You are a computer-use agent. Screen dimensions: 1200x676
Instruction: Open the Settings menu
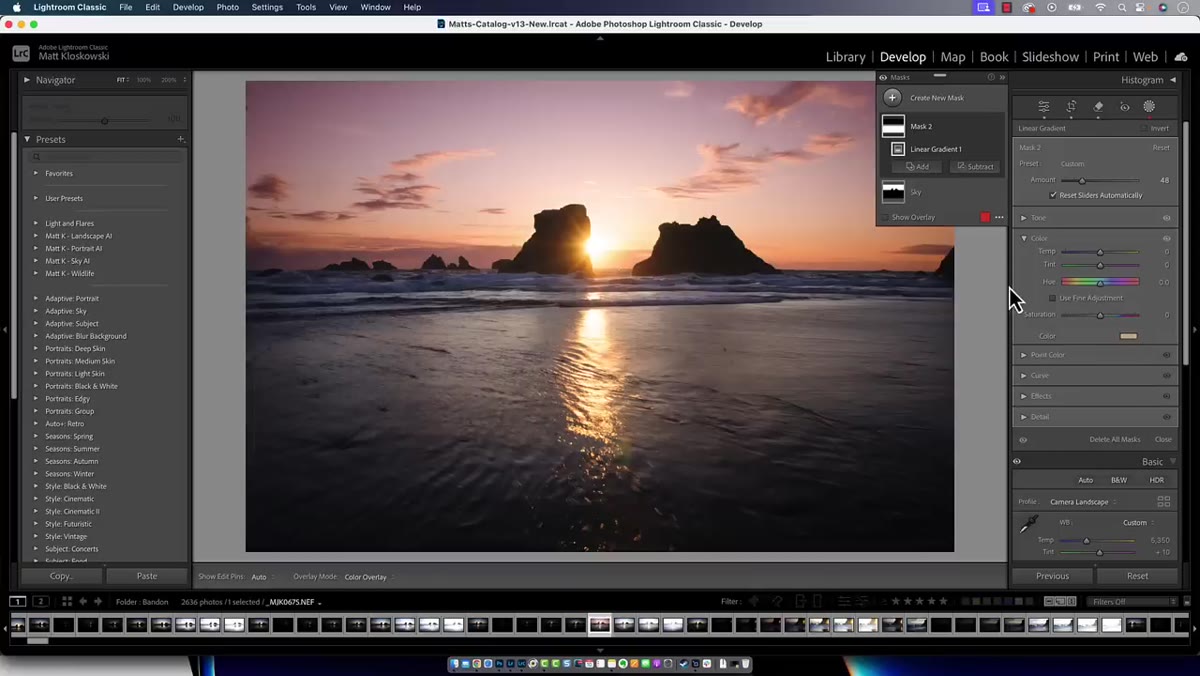point(267,7)
